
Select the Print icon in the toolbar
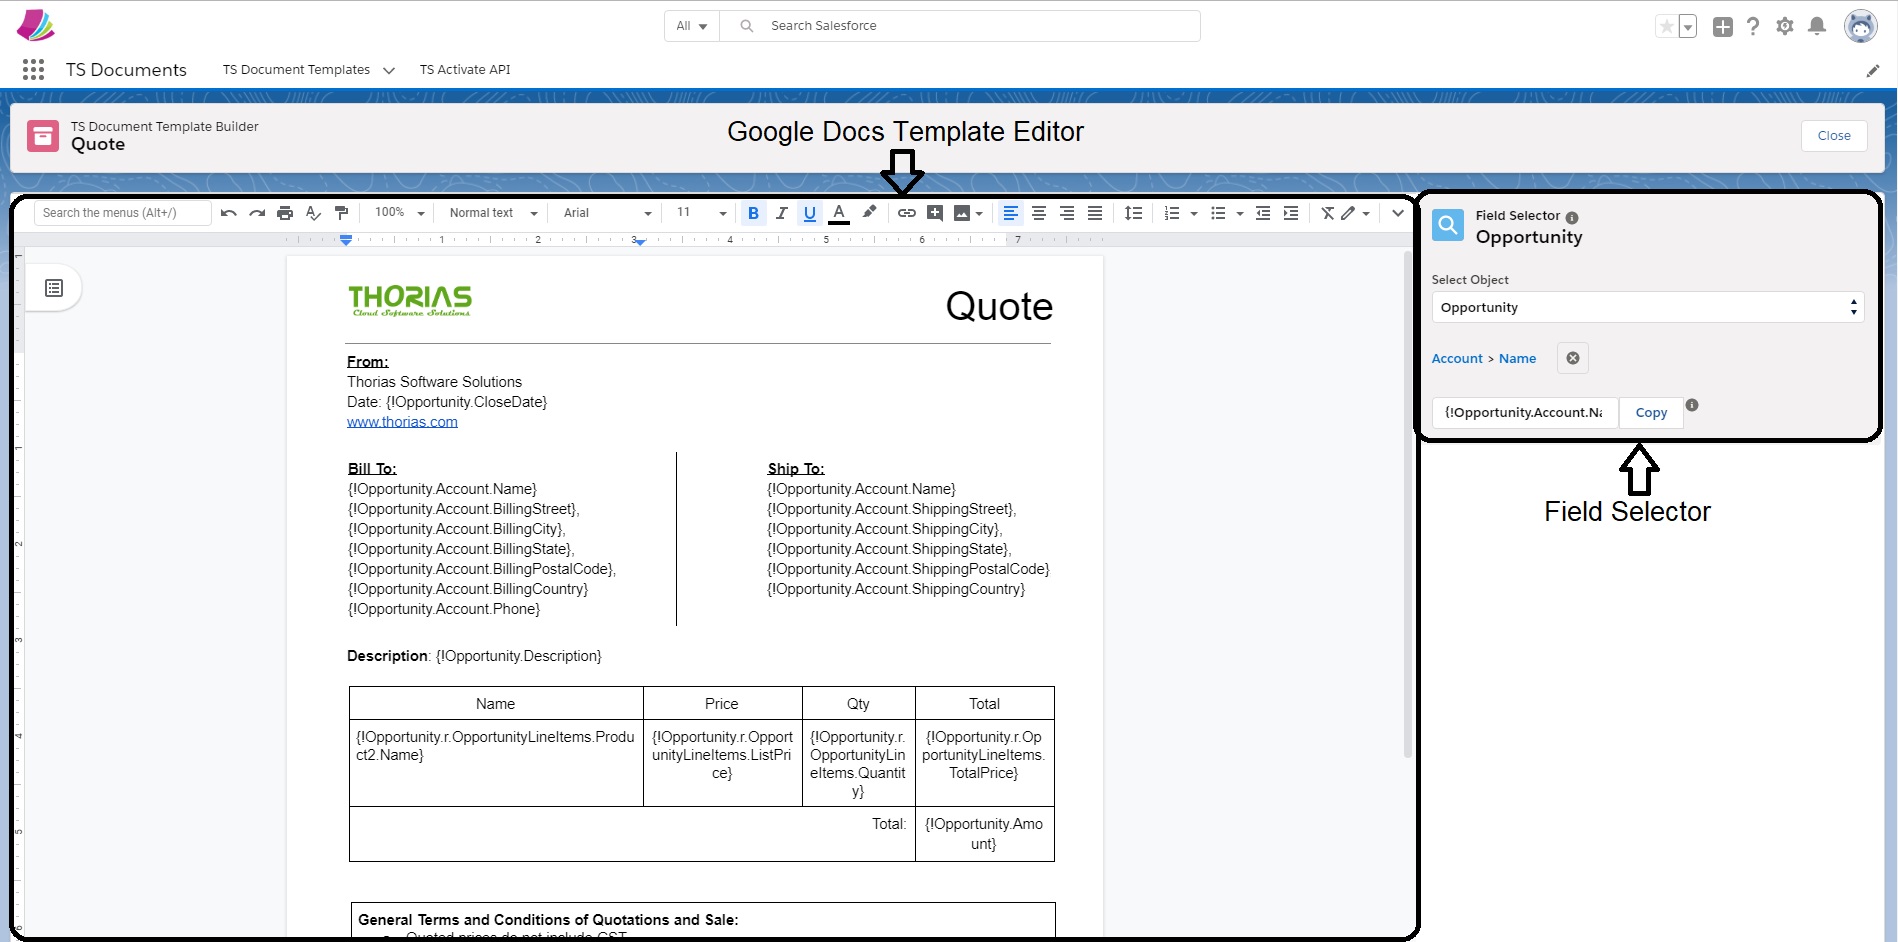[285, 213]
